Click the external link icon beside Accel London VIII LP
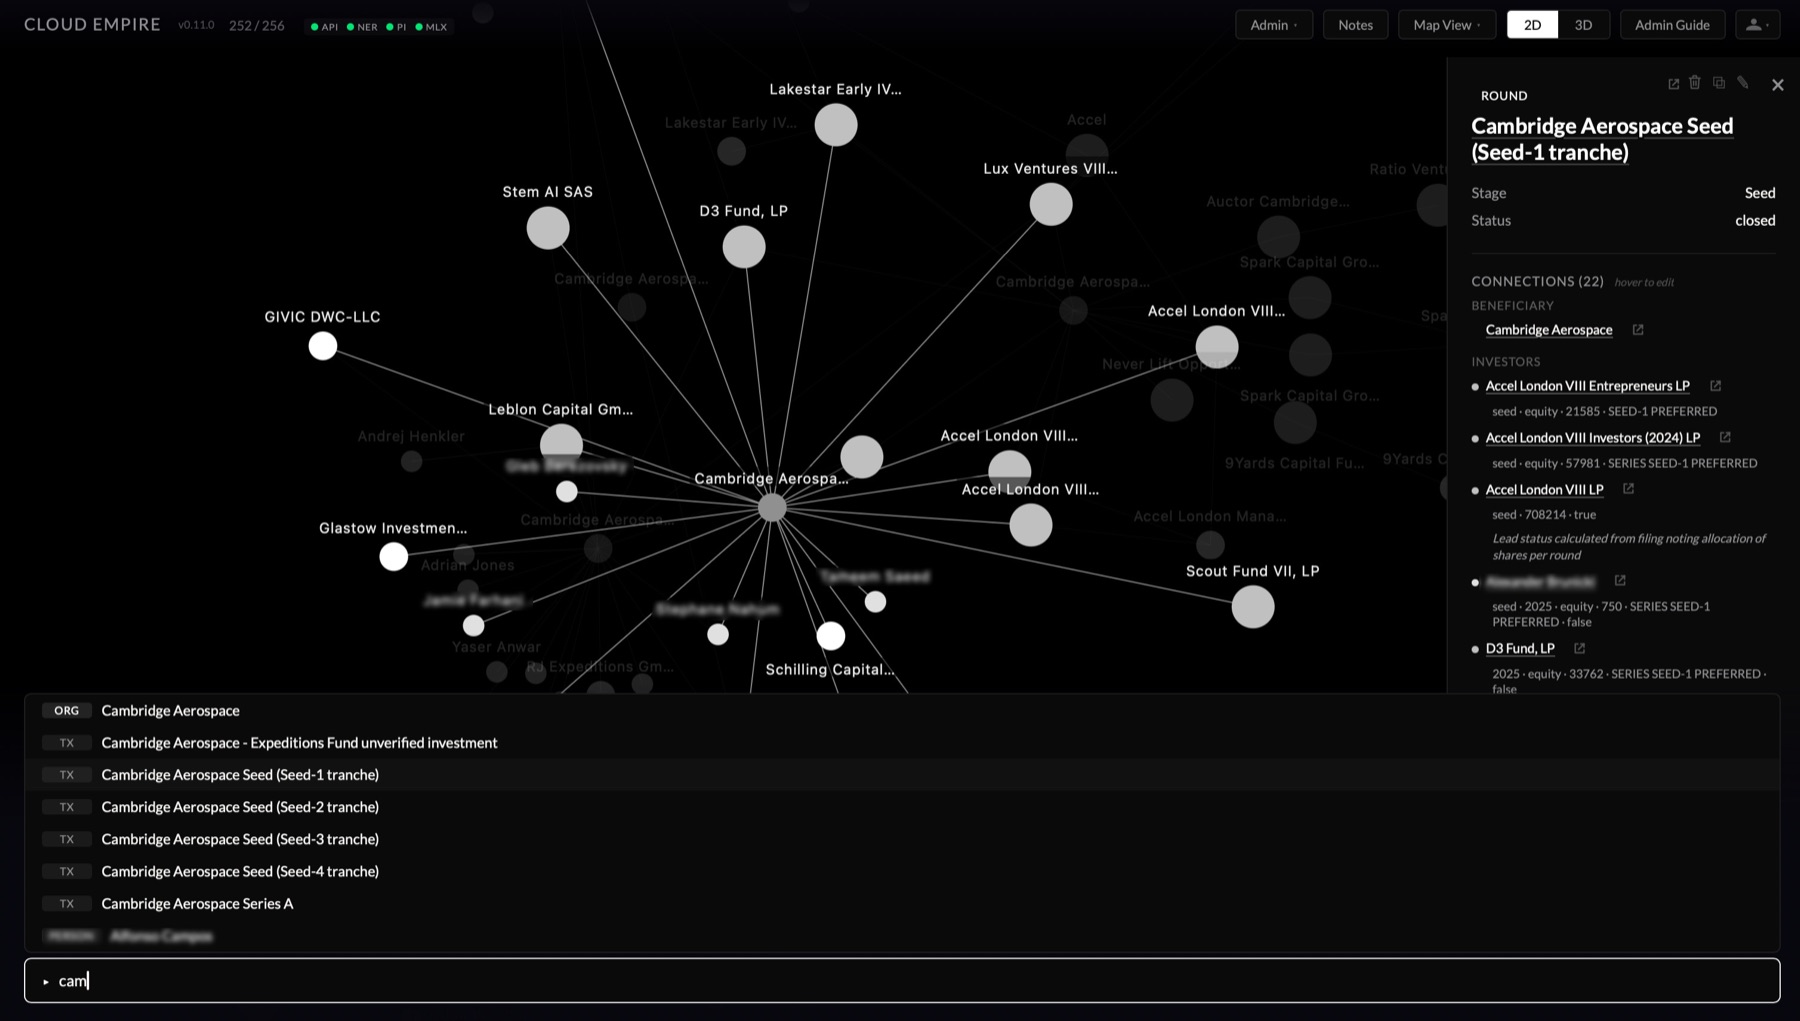1800x1021 pixels. coord(1628,489)
